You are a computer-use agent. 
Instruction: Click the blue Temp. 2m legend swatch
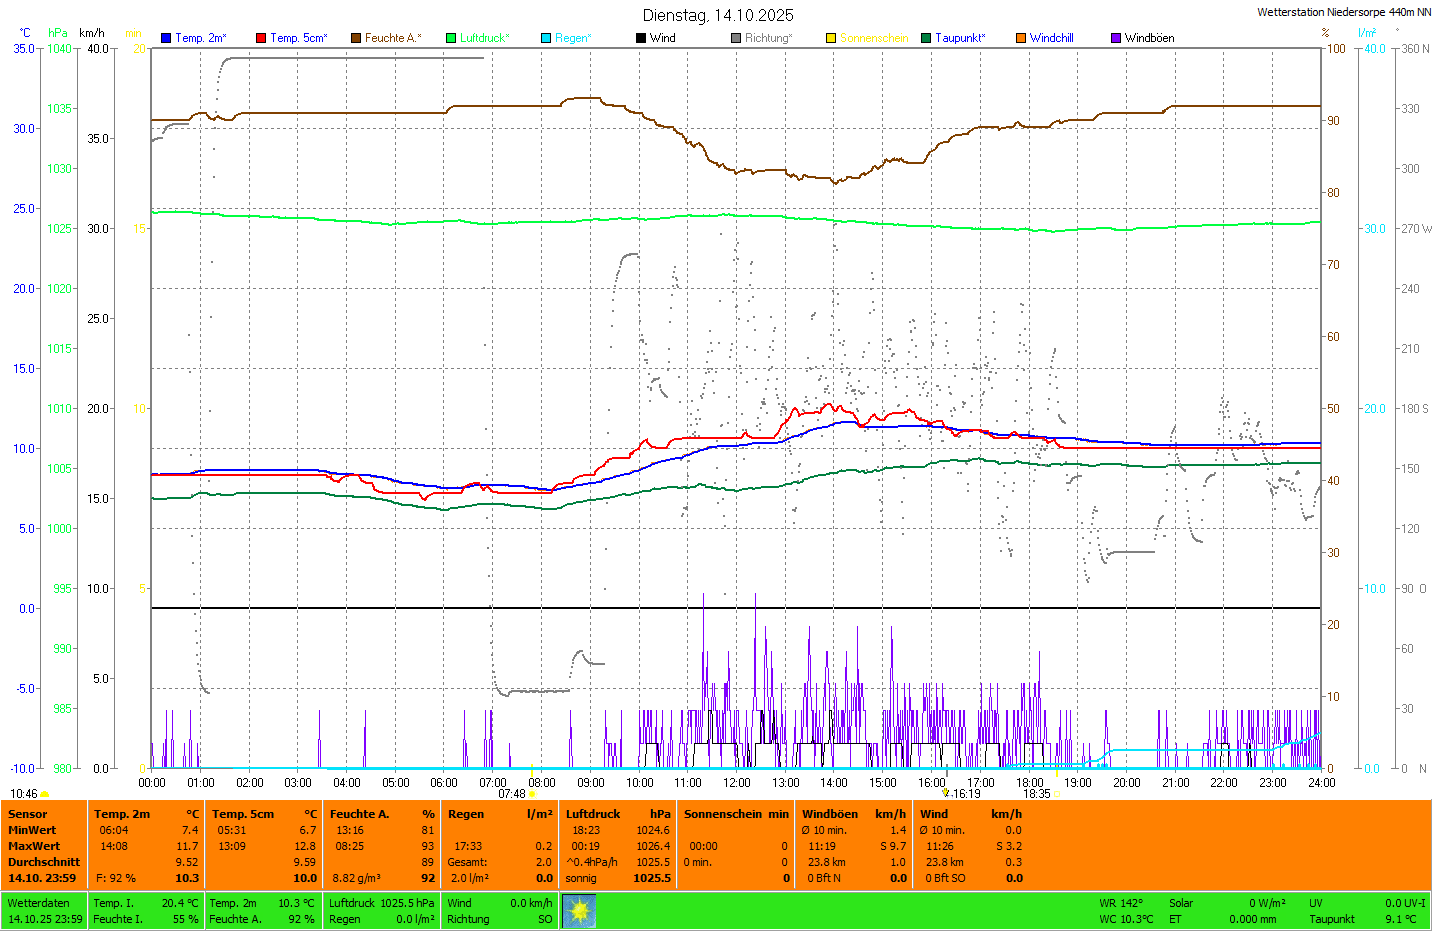click(x=166, y=38)
